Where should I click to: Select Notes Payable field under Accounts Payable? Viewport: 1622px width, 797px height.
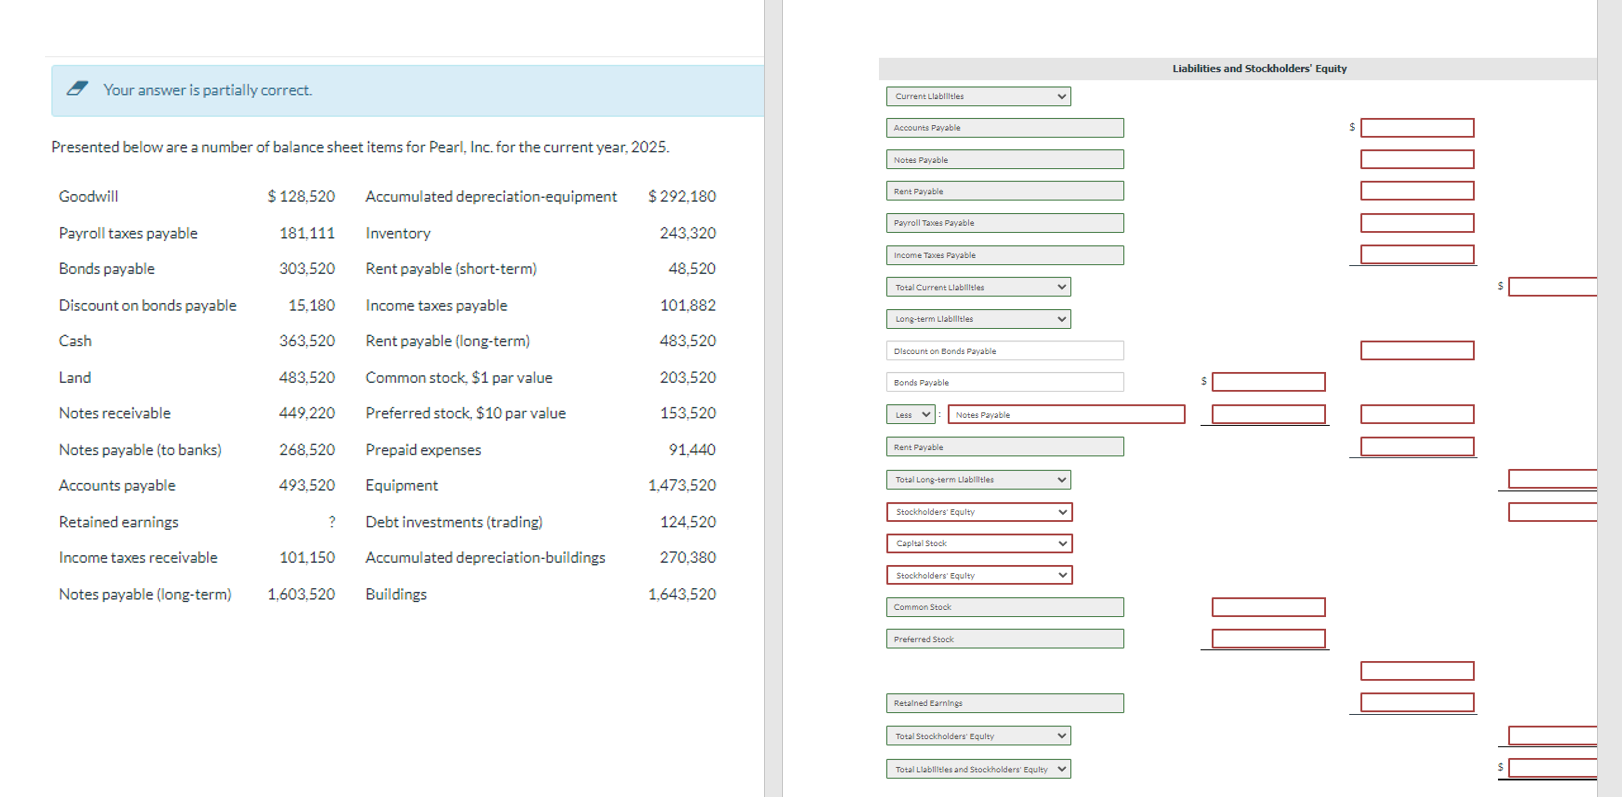1005,159
